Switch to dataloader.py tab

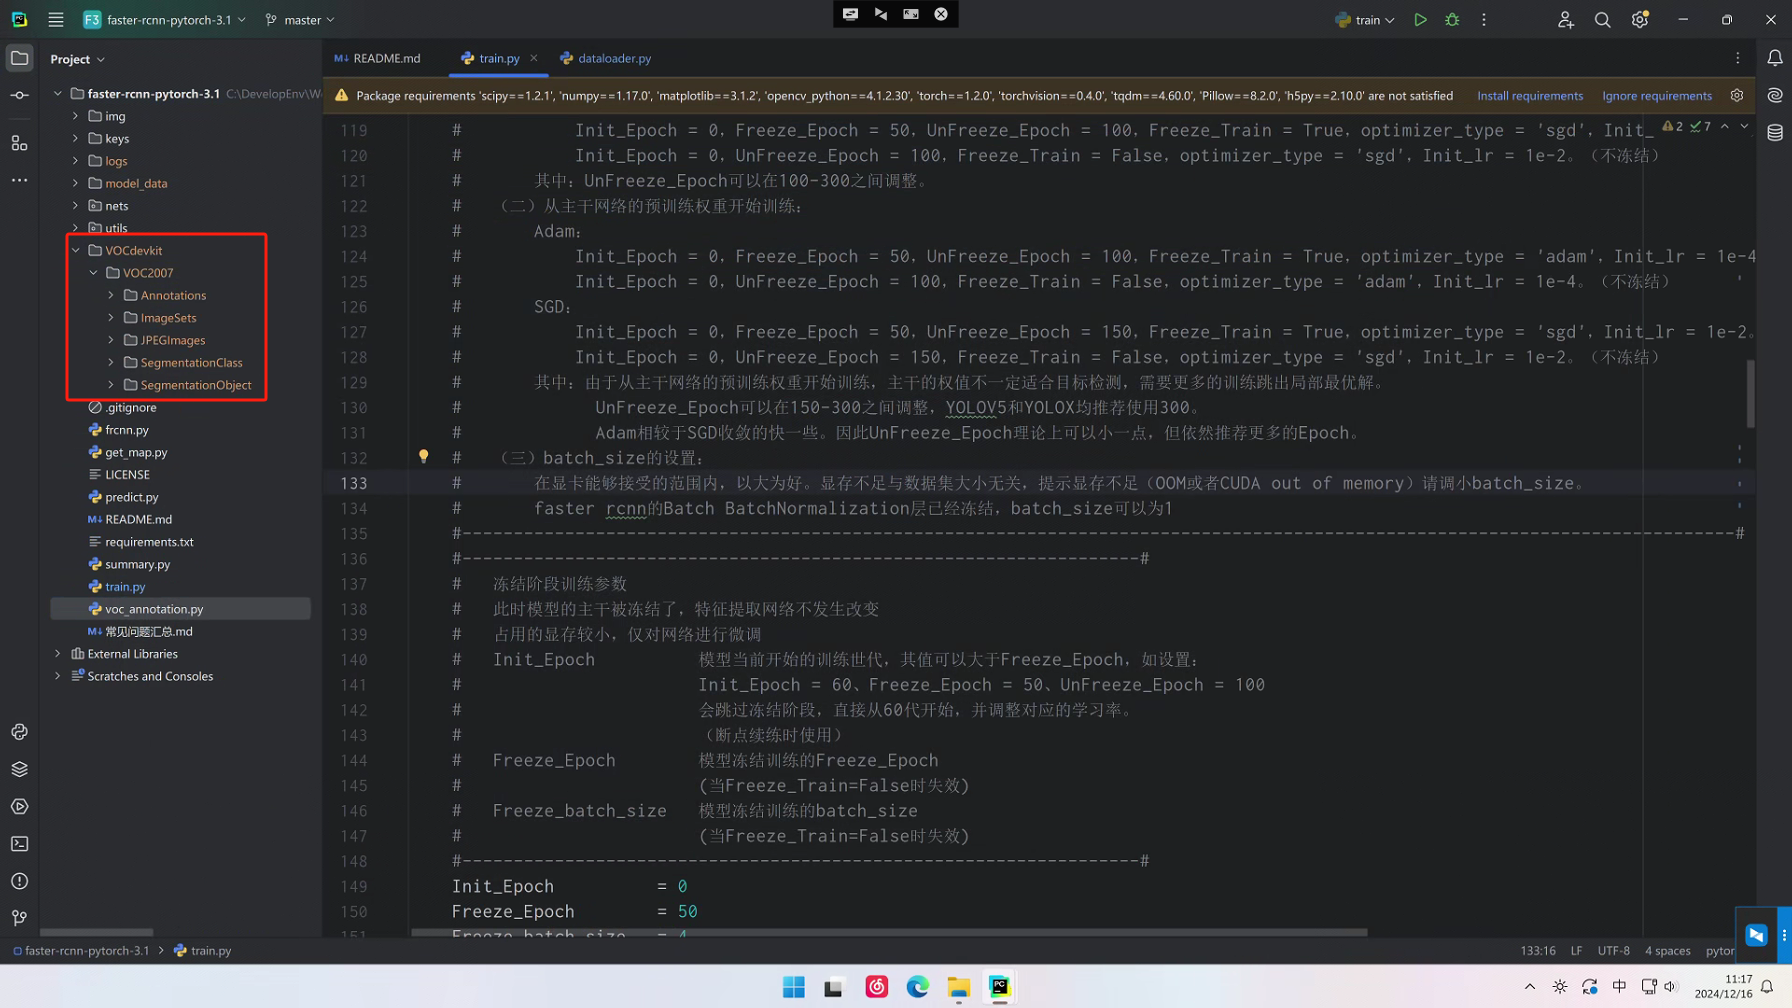tap(606, 58)
